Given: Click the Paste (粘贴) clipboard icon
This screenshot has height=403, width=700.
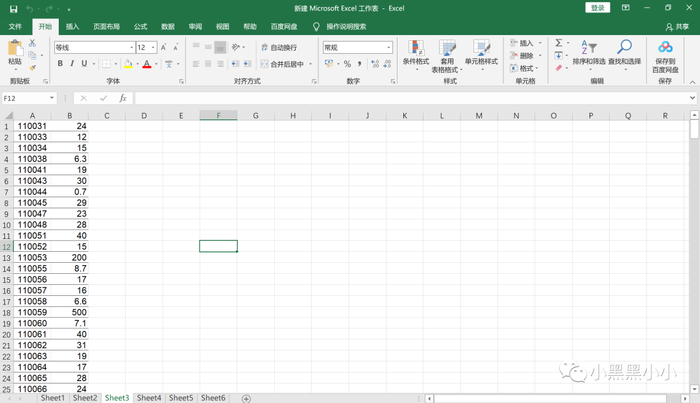Looking at the screenshot, I should coord(14,49).
